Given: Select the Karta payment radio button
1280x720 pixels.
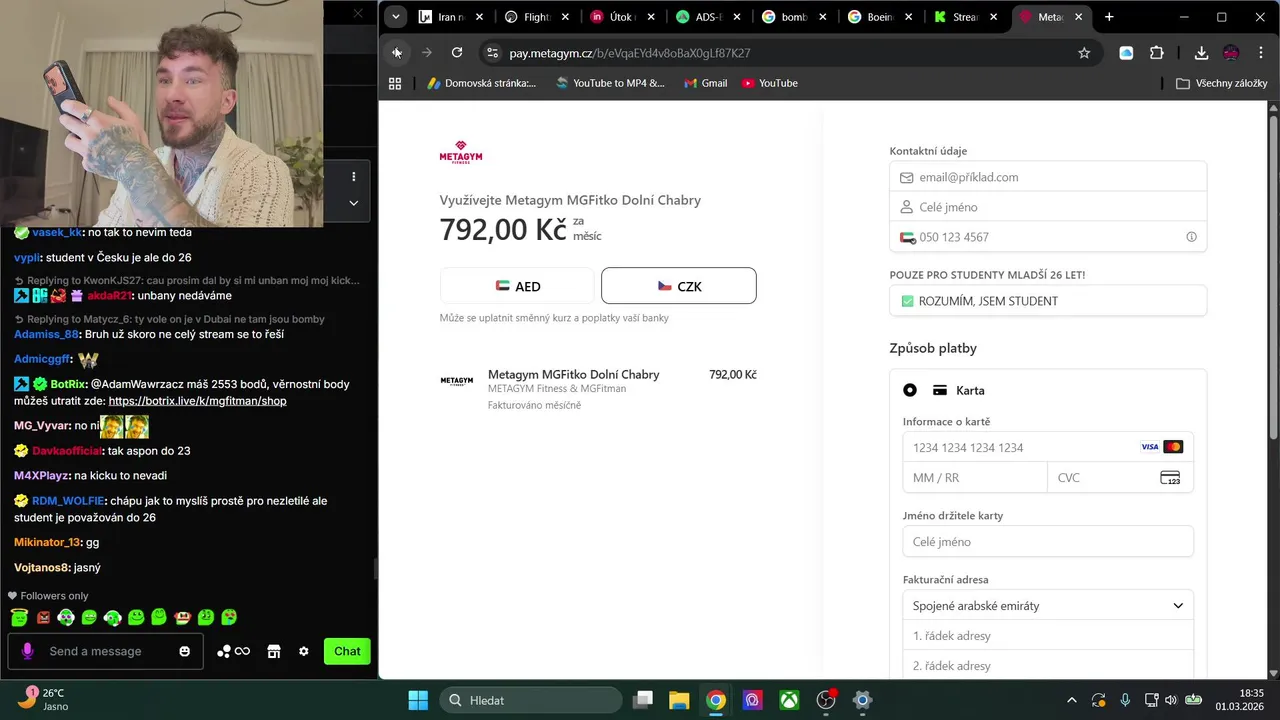Looking at the screenshot, I should click(910, 390).
